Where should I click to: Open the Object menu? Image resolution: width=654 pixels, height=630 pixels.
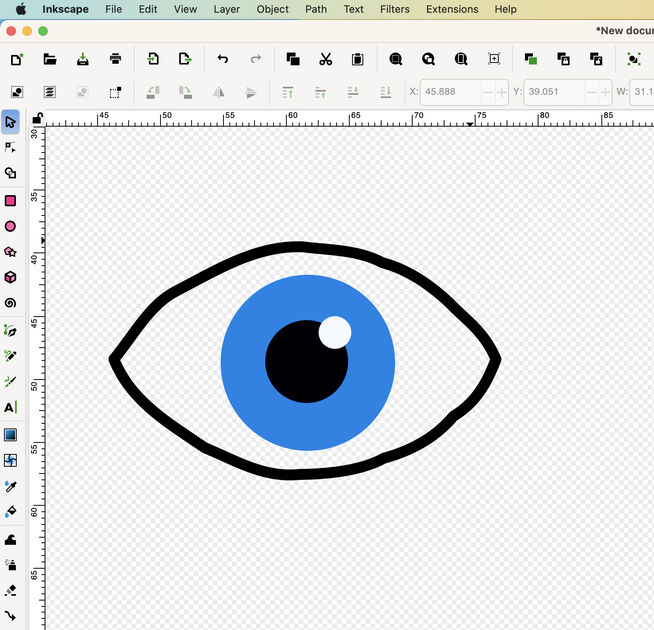(x=272, y=9)
